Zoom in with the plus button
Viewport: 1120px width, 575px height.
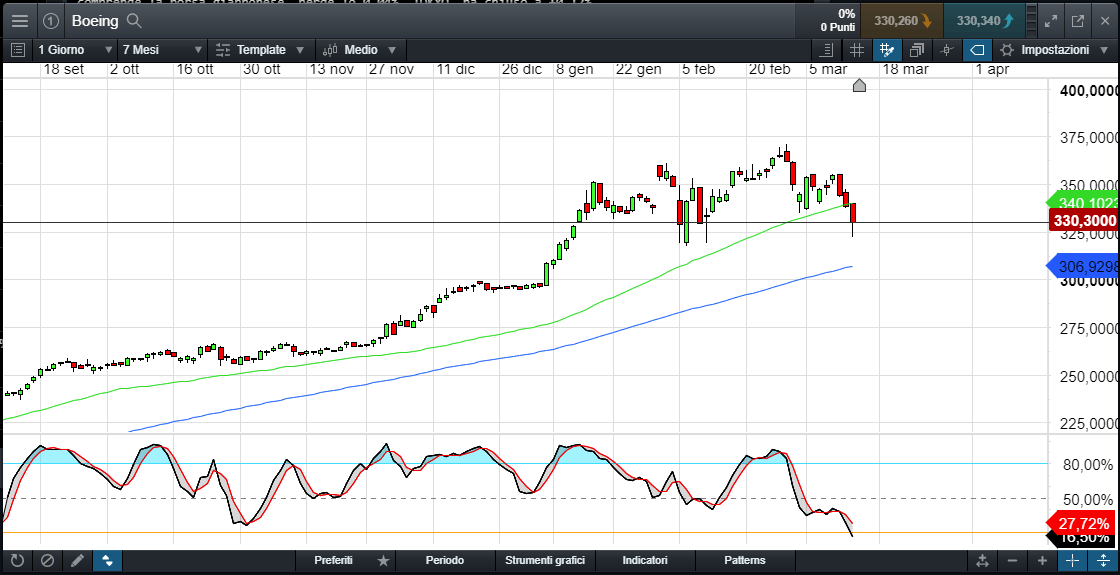[x=1042, y=561]
